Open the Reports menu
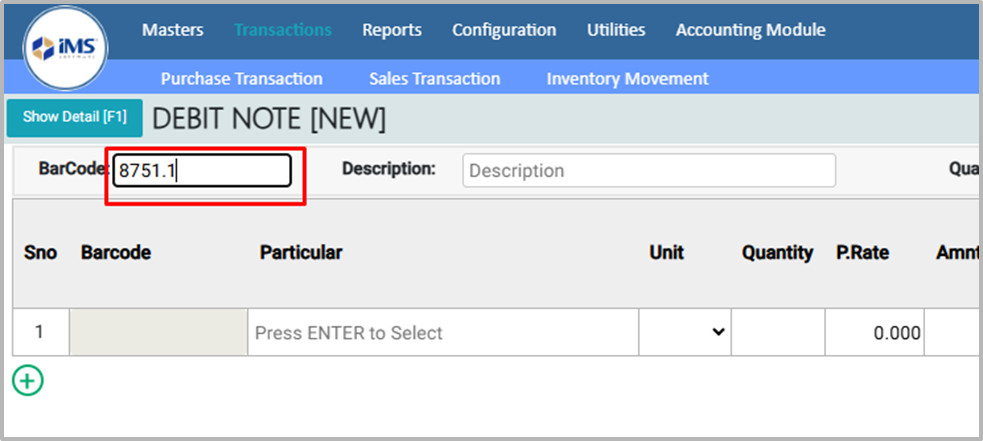The image size is (983, 441). (x=391, y=30)
